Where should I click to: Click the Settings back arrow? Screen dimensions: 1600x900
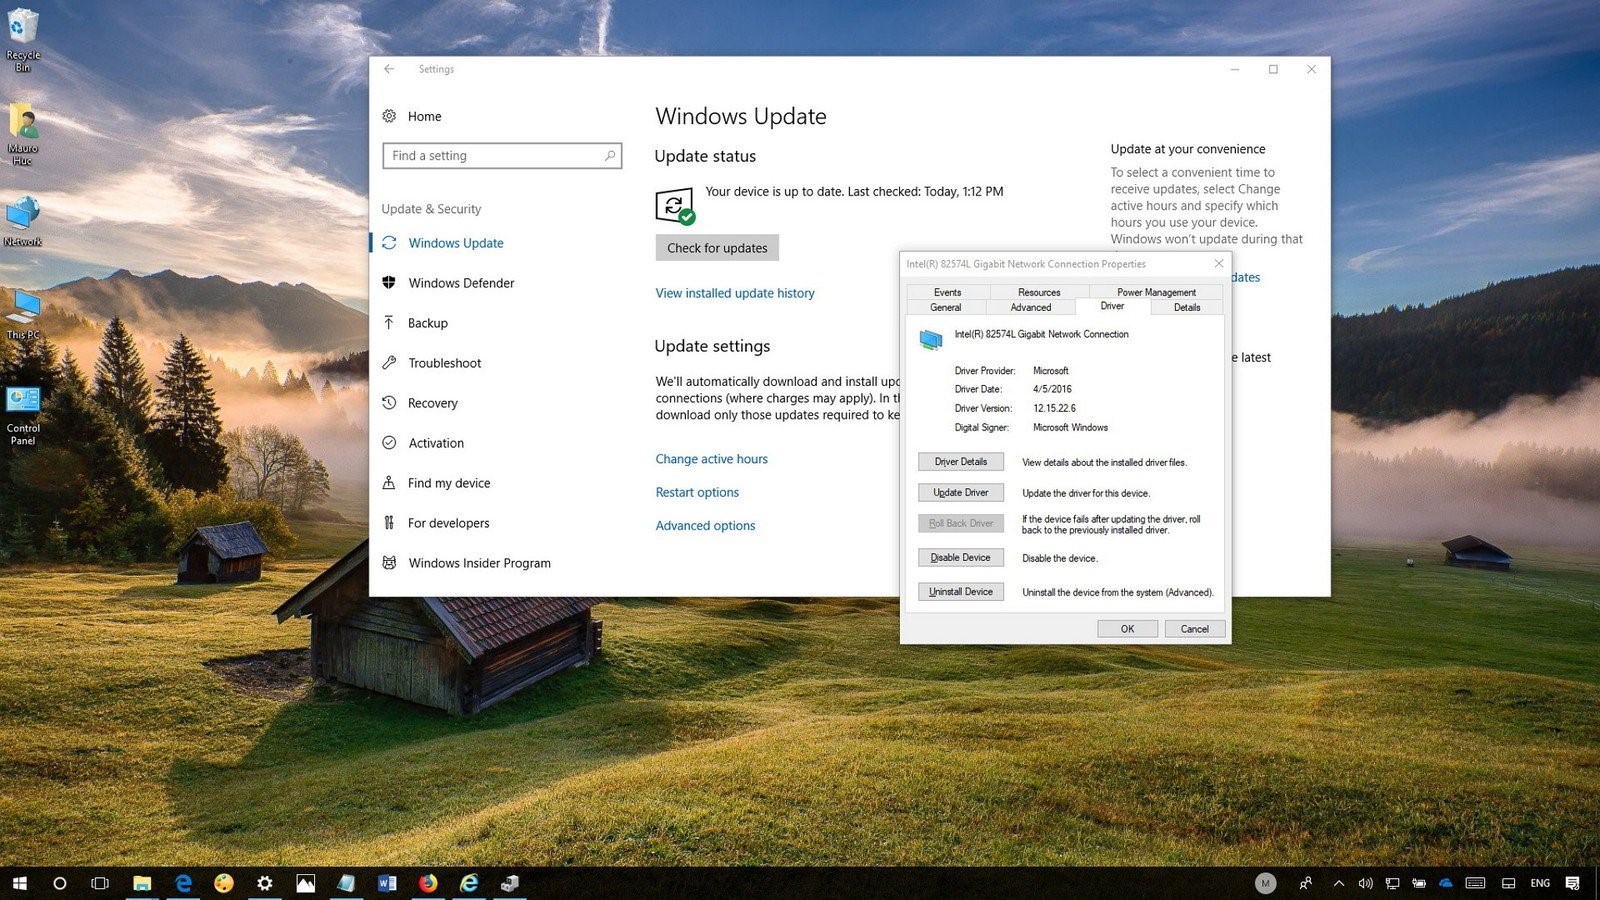pos(389,69)
